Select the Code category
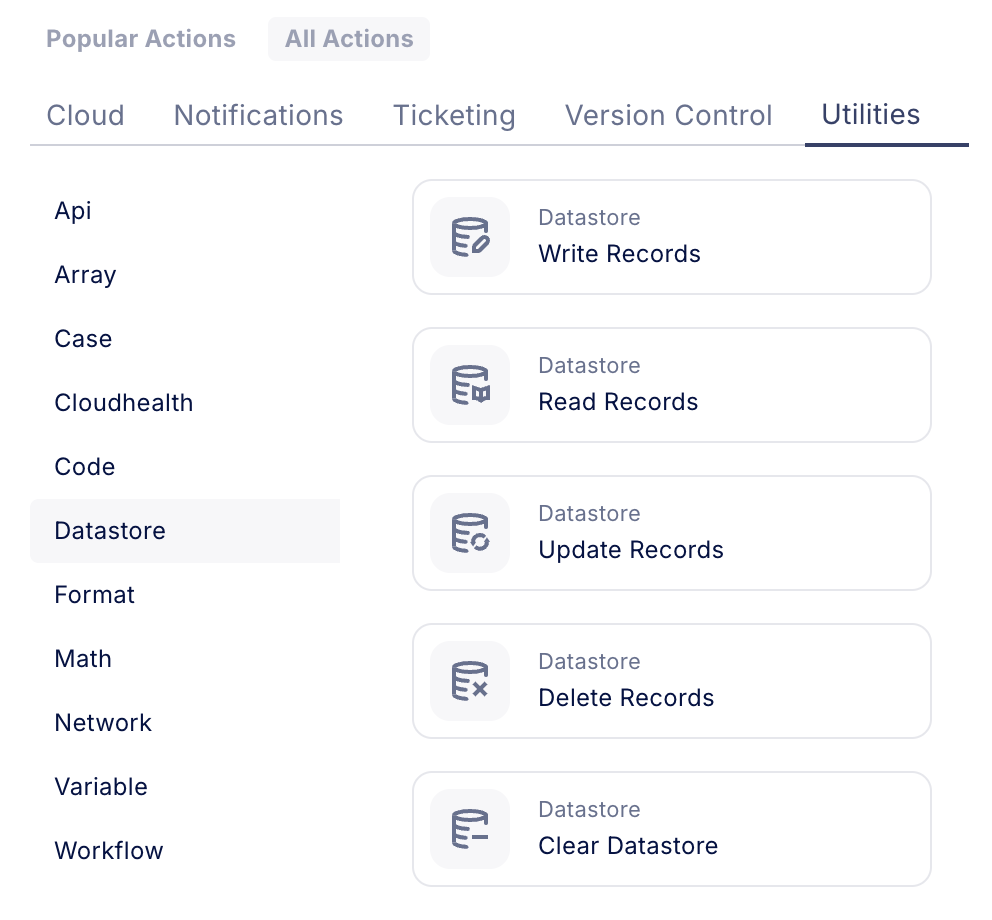The height and width of the screenshot is (920, 992). pos(85,467)
